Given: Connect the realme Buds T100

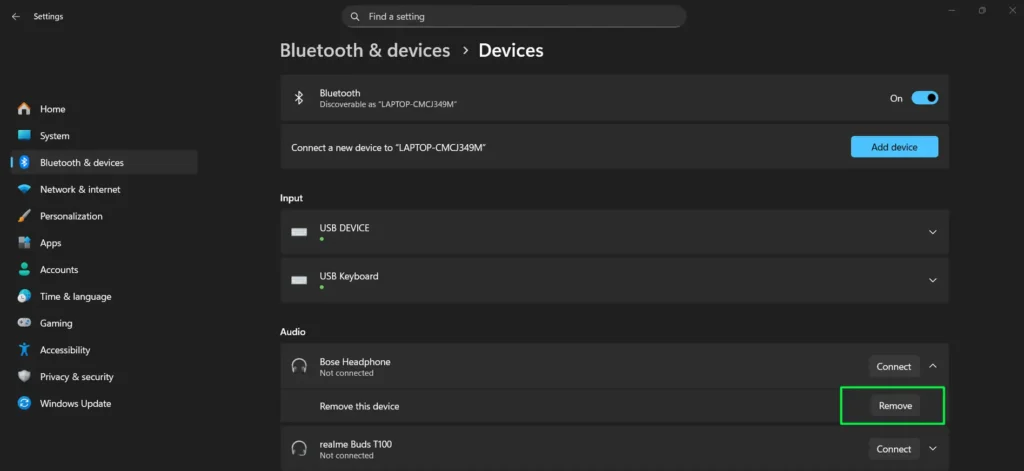Looking at the screenshot, I should point(893,449).
